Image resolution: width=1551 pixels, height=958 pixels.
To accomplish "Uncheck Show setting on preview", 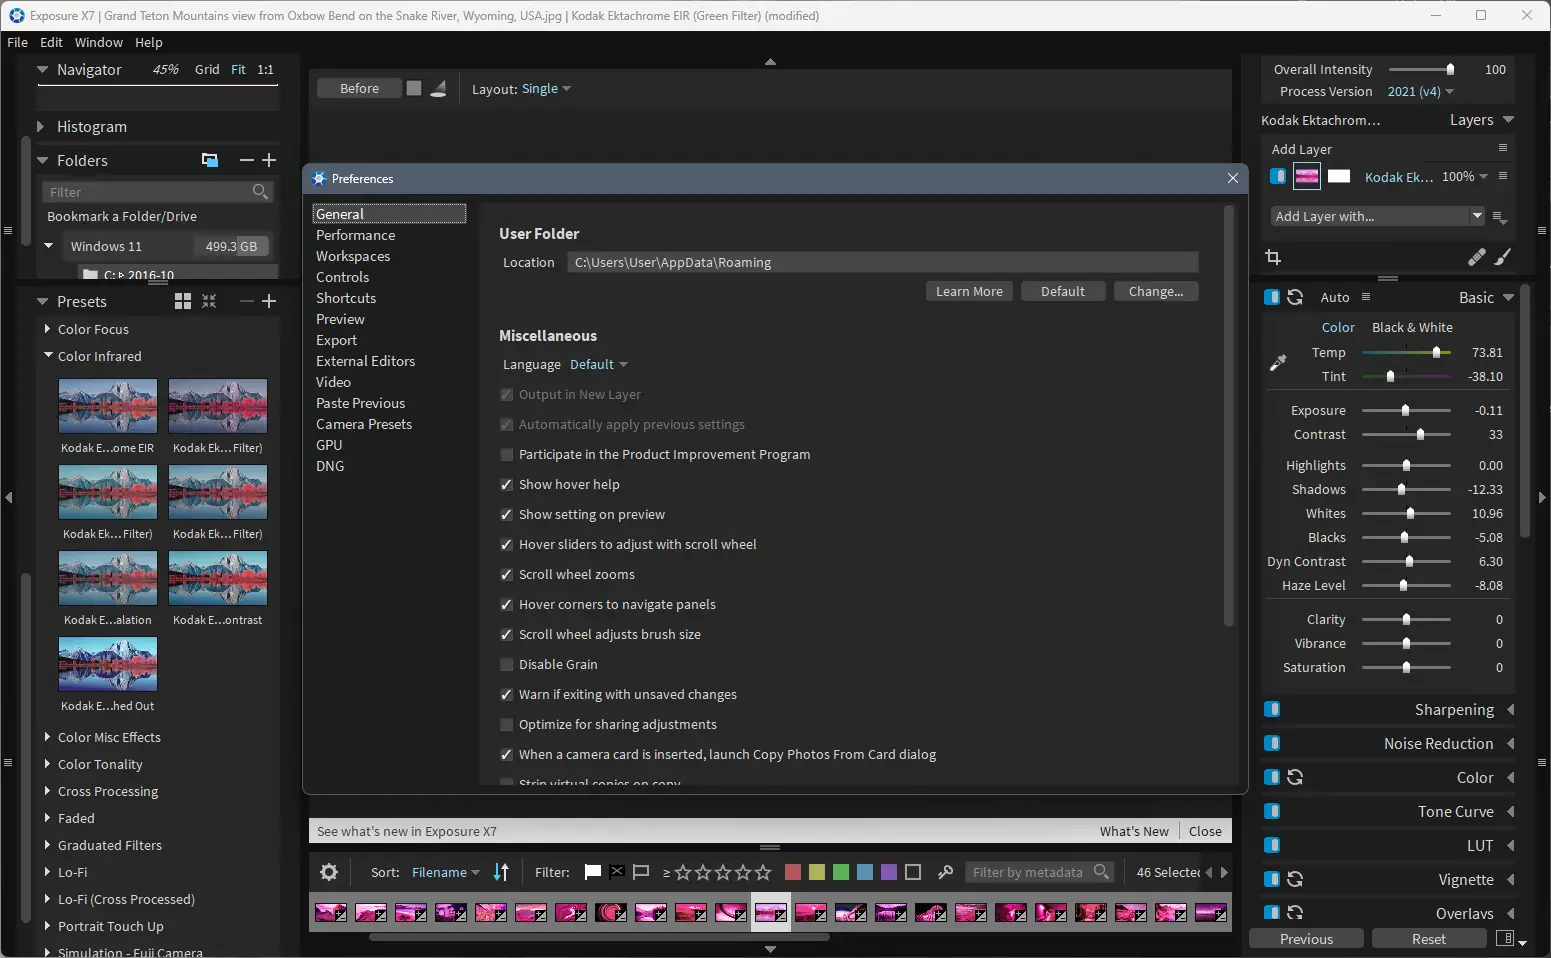I will 506,514.
